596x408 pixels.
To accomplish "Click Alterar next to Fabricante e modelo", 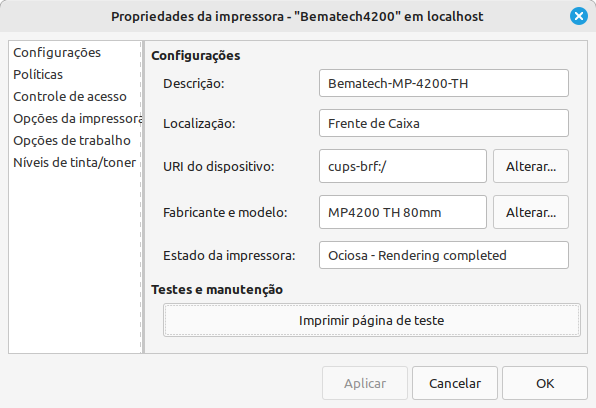I will (x=531, y=212).
